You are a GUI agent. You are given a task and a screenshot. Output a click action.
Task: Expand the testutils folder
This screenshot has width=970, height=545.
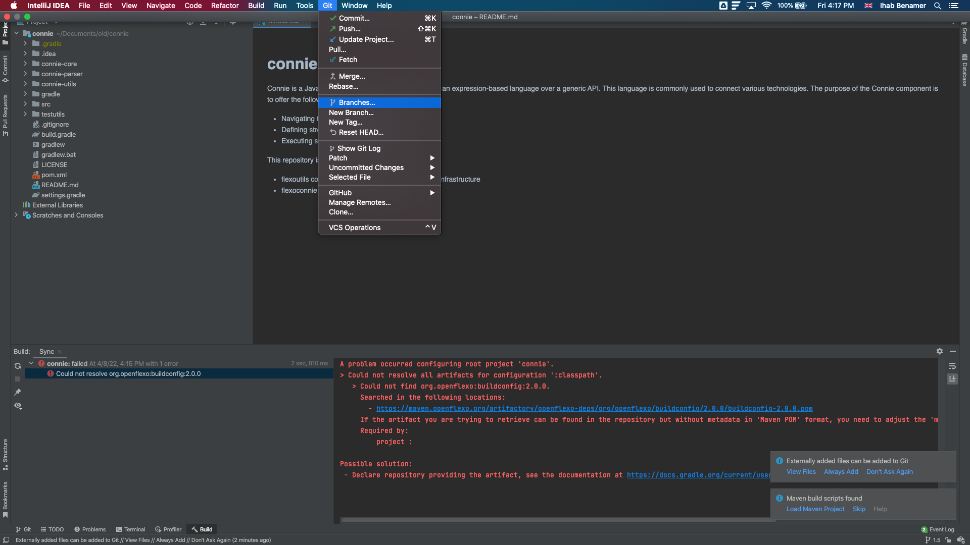[25, 114]
